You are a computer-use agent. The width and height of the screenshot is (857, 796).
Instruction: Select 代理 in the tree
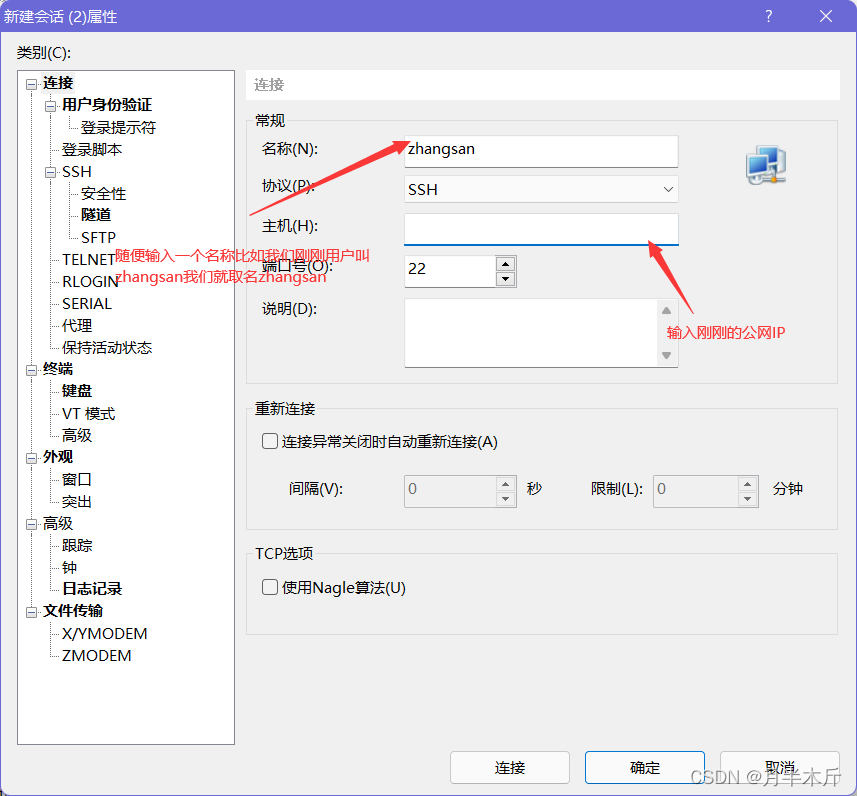click(77, 325)
